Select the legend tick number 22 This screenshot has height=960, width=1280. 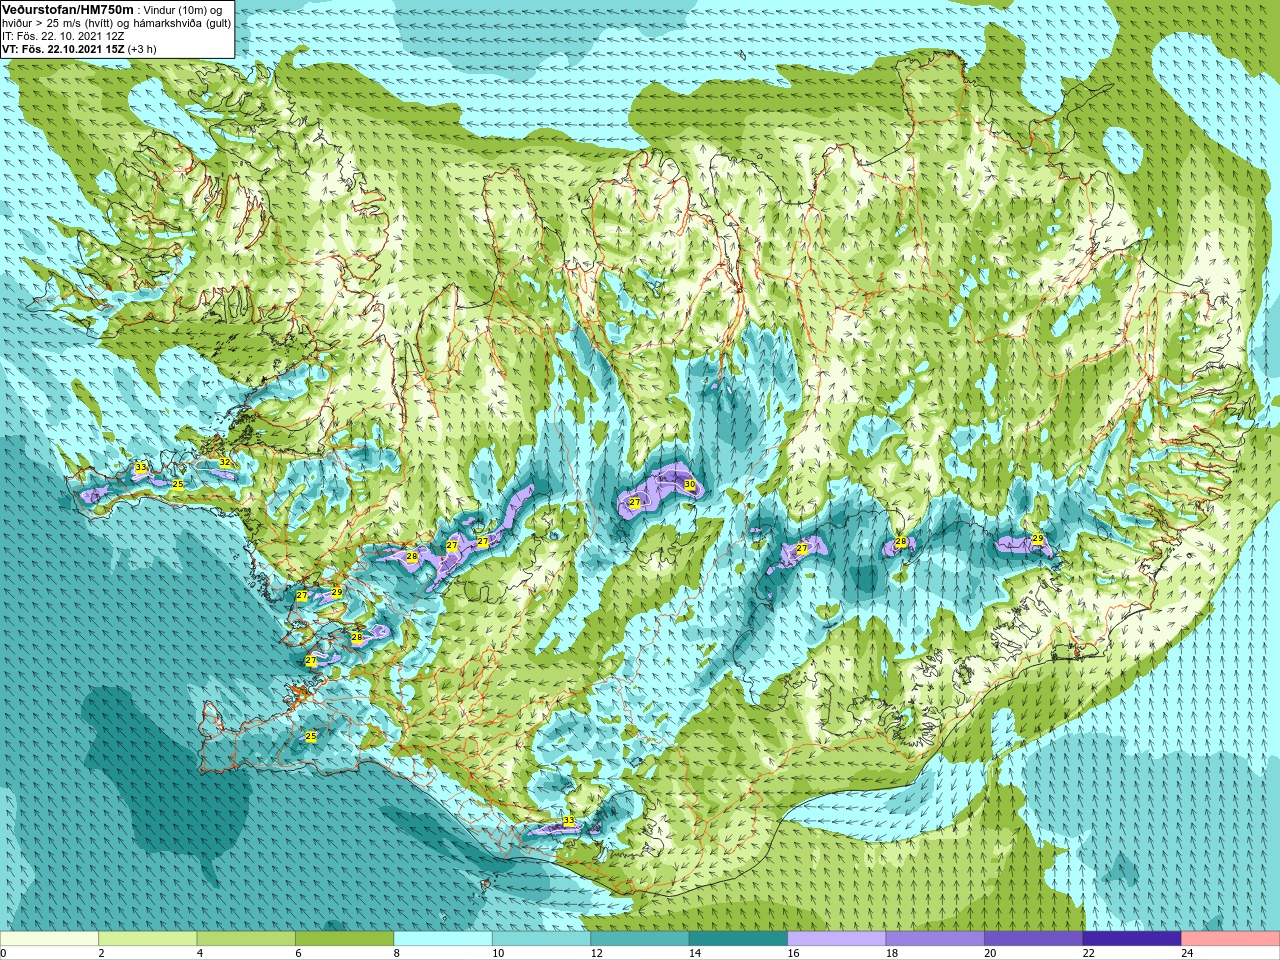(x=1089, y=954)
